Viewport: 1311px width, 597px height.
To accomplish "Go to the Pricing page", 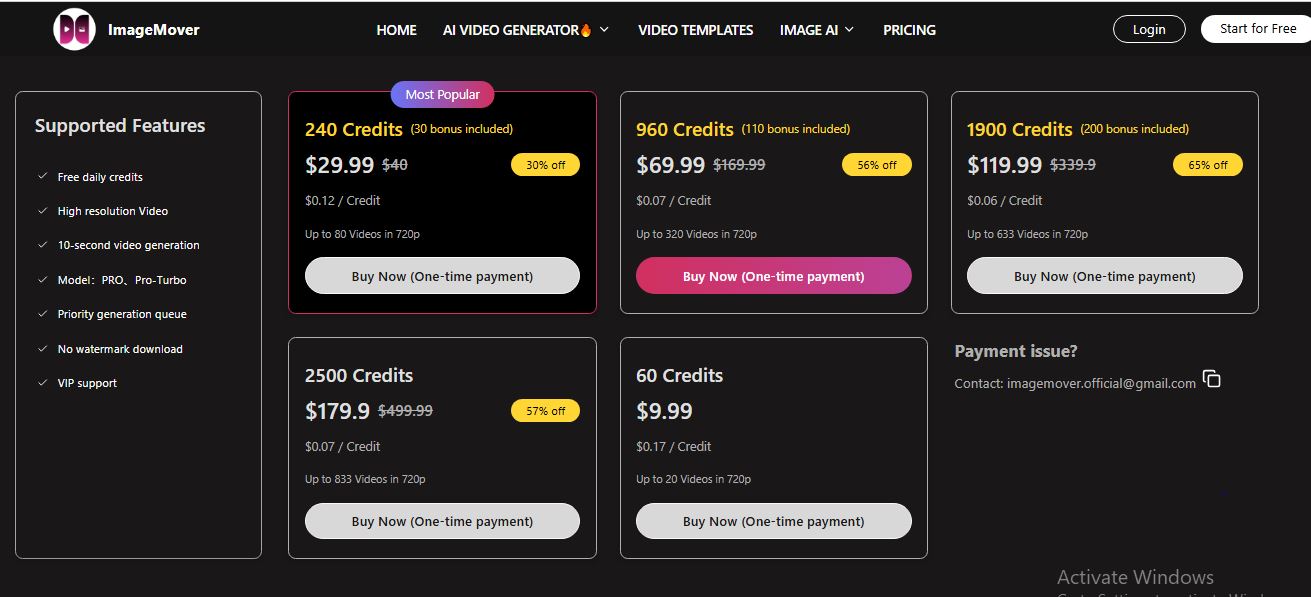I will click(909, 30).
